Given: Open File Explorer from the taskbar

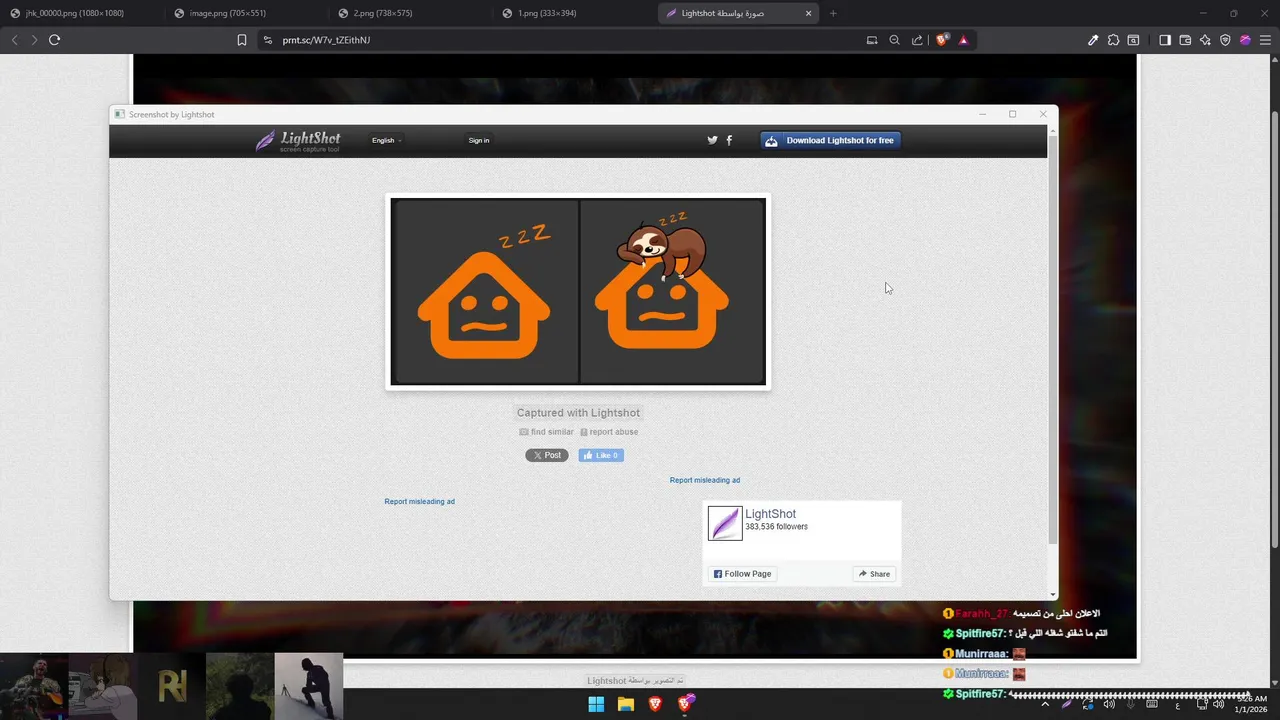Looking at the screenshot, I should coord(626,704).
